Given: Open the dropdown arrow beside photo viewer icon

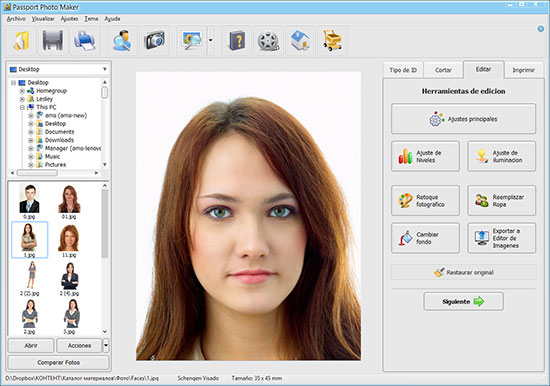Looking at the screenshot, I should point(210,40).
